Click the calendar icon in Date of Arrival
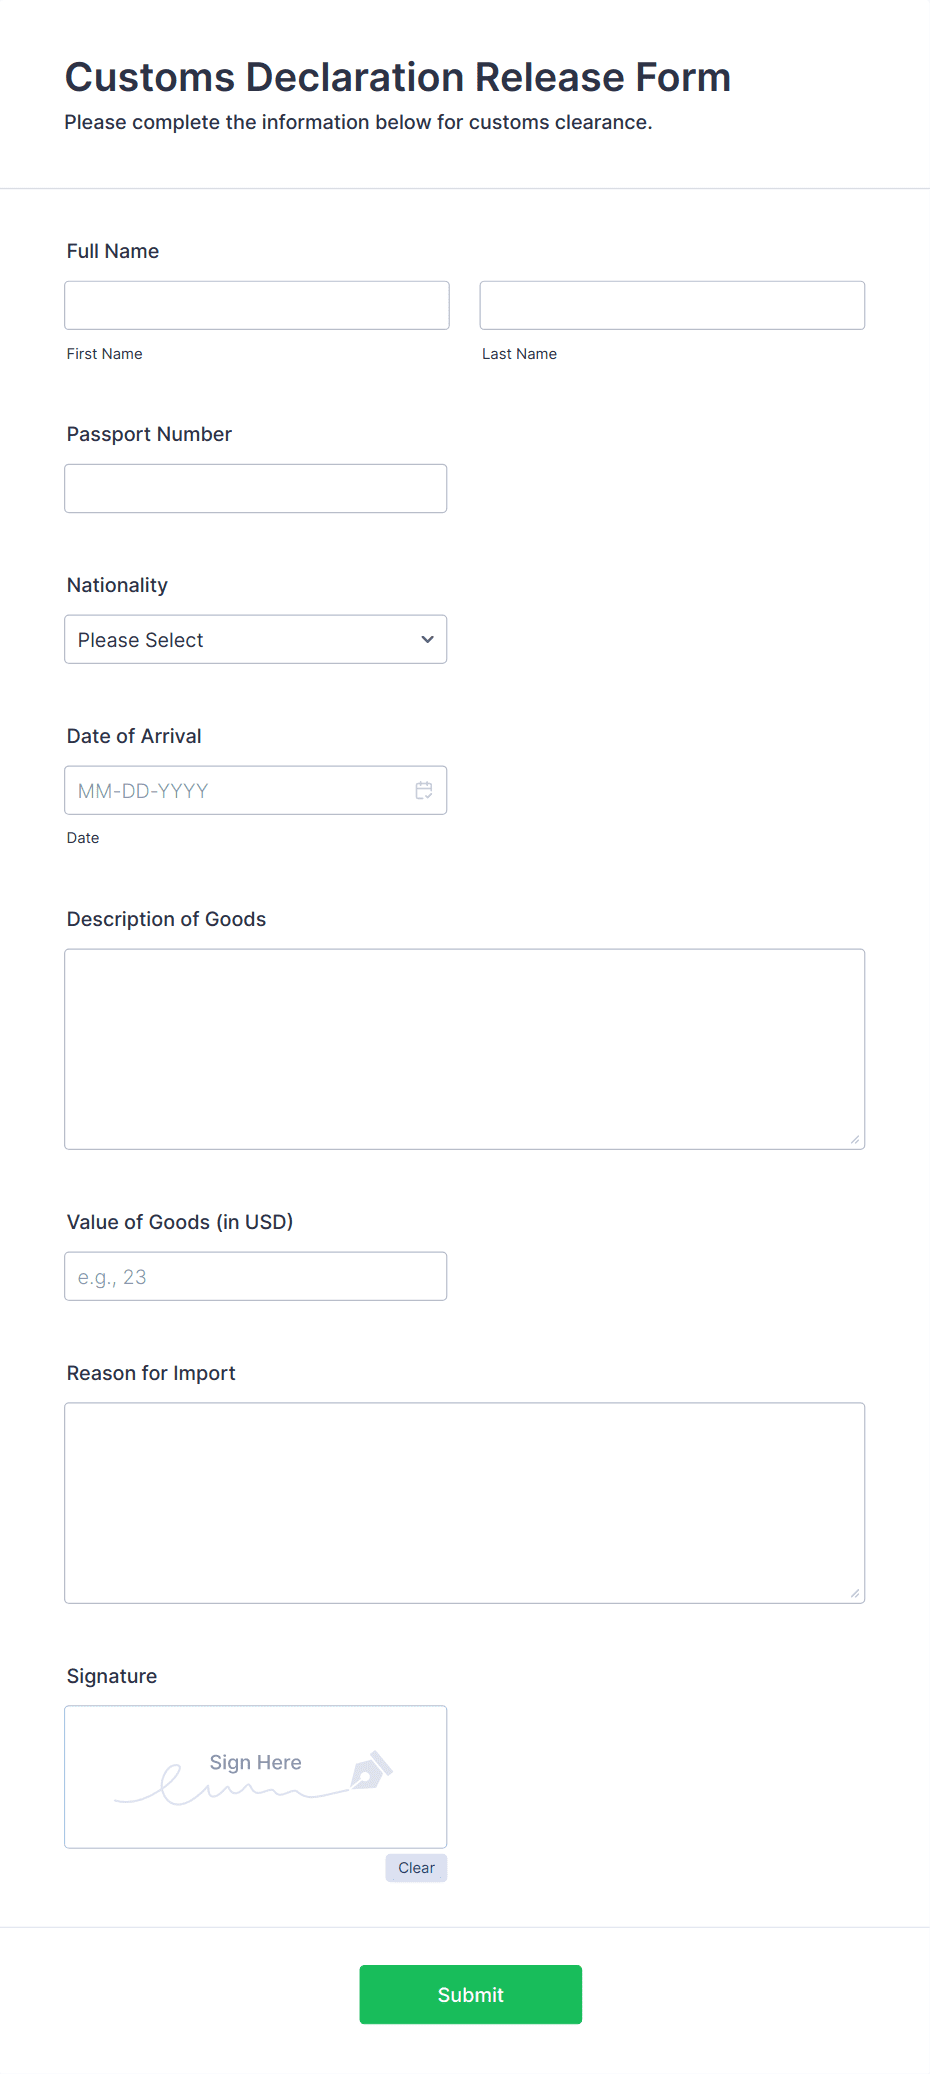The width and height of the screenshot is (930, 2074). [x=424, y=790]
